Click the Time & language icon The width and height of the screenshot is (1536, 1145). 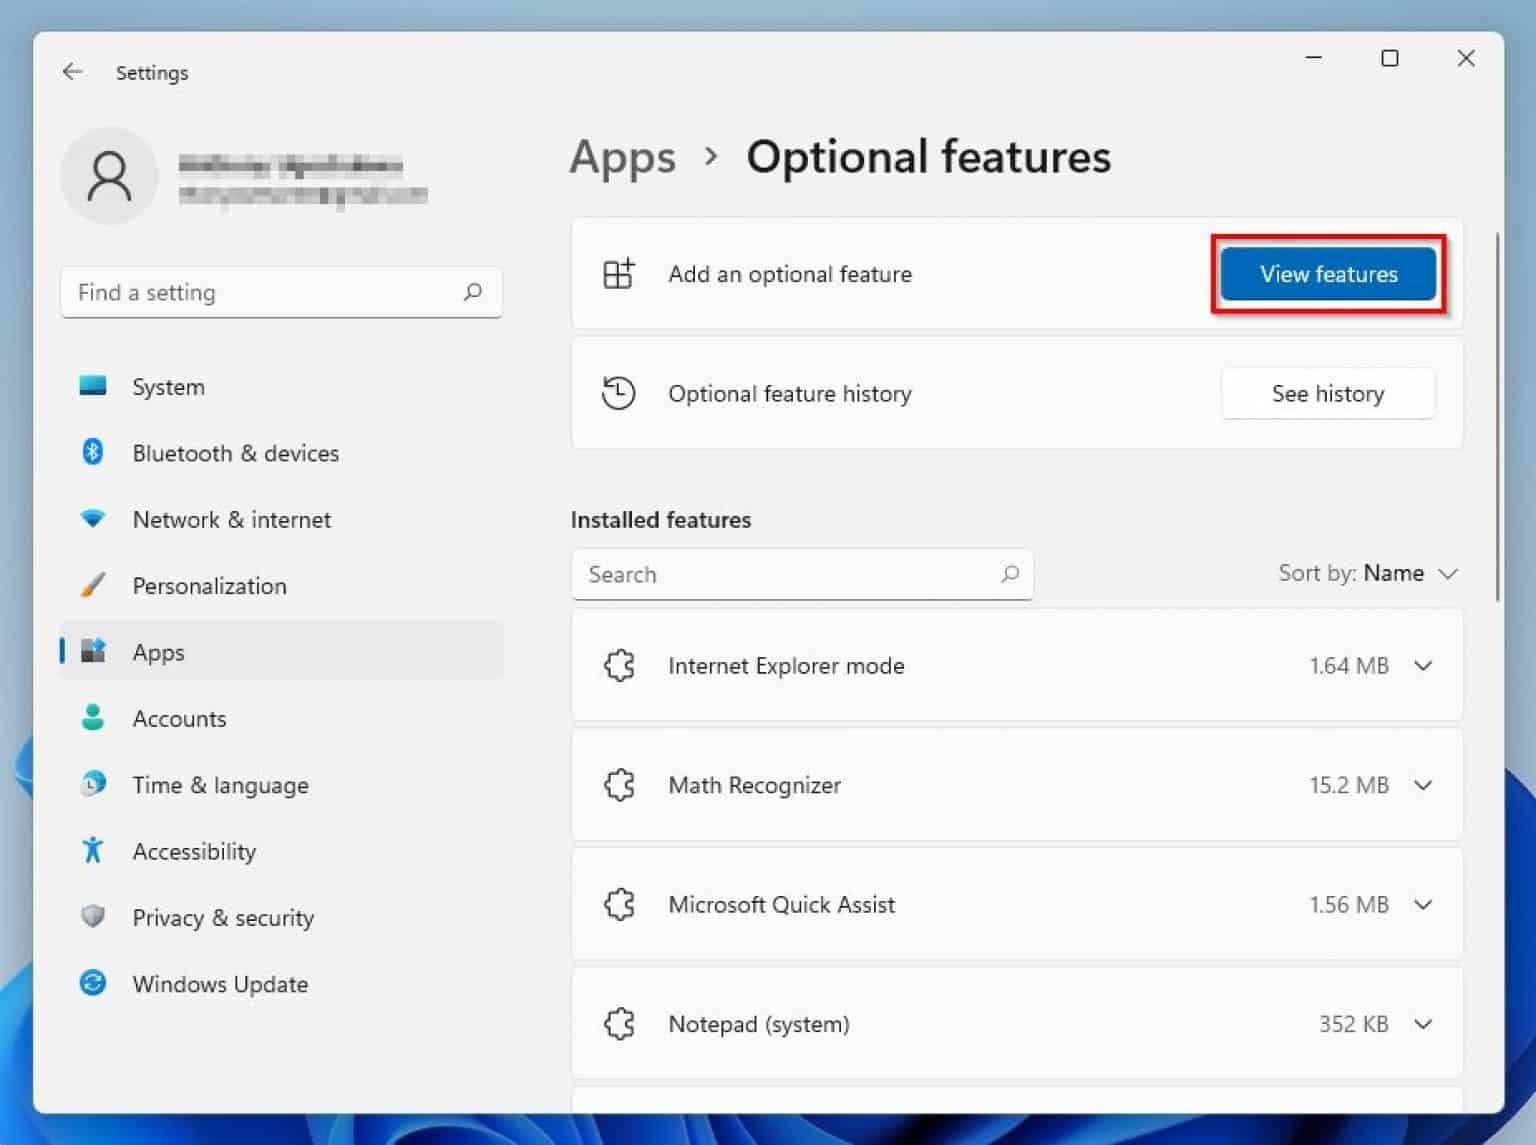(x=93, y=784)
